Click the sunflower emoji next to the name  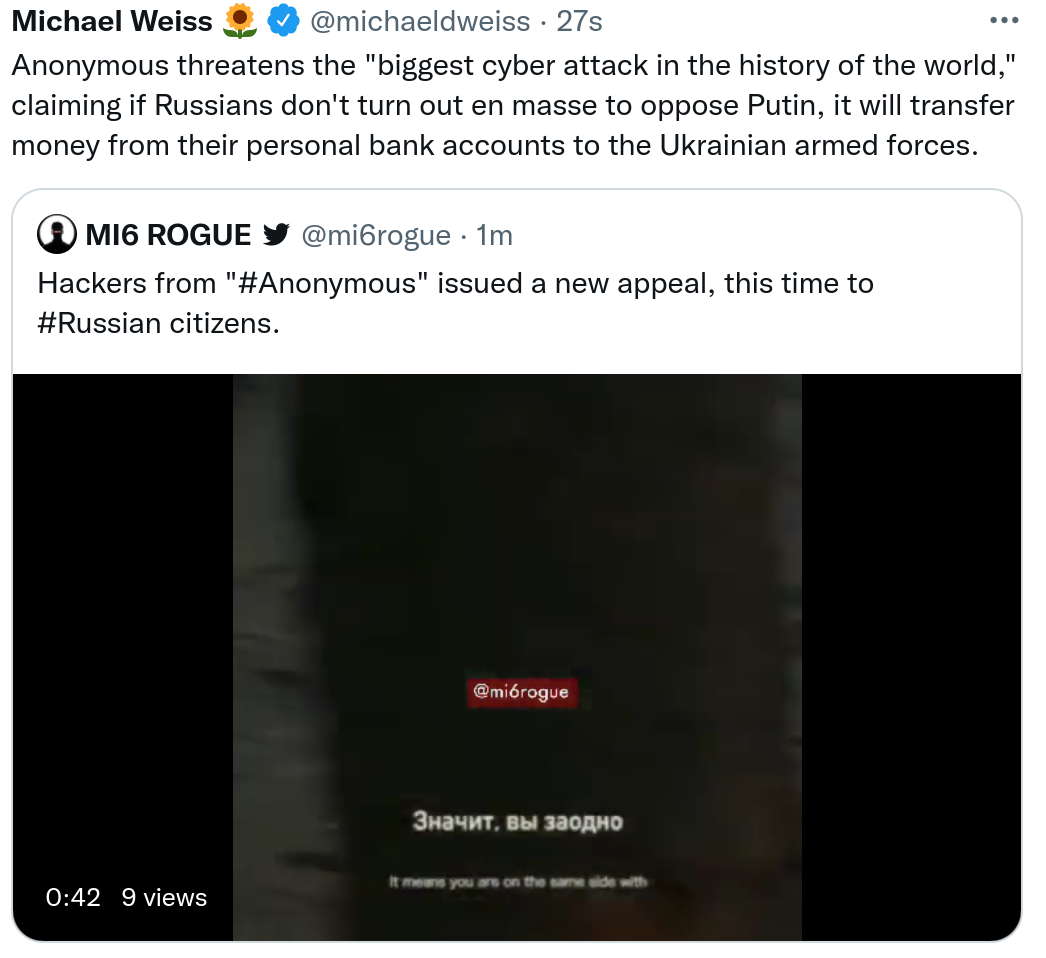[x=240, y=21]
